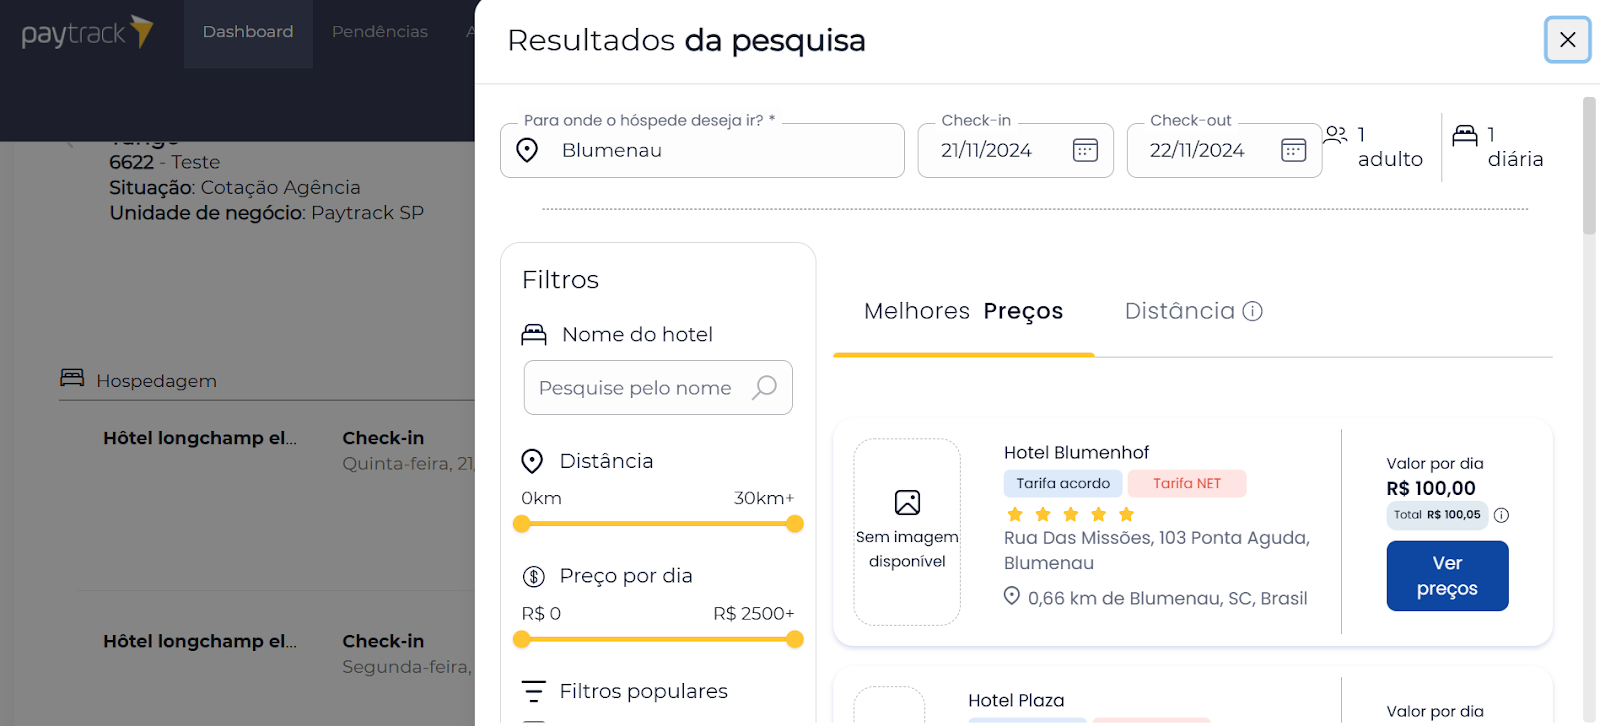Viewport: 1600px width, 726px height.
Task: Click the left handle of the price slider
Action: pyautogui.click(x=521, y=639)
